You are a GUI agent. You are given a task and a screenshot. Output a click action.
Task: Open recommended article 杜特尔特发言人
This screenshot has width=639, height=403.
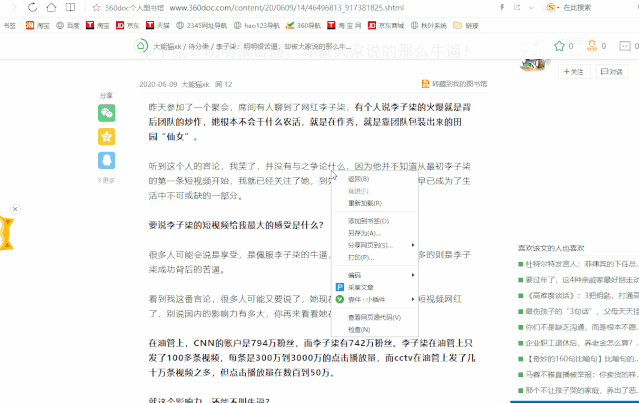point(582,264)
